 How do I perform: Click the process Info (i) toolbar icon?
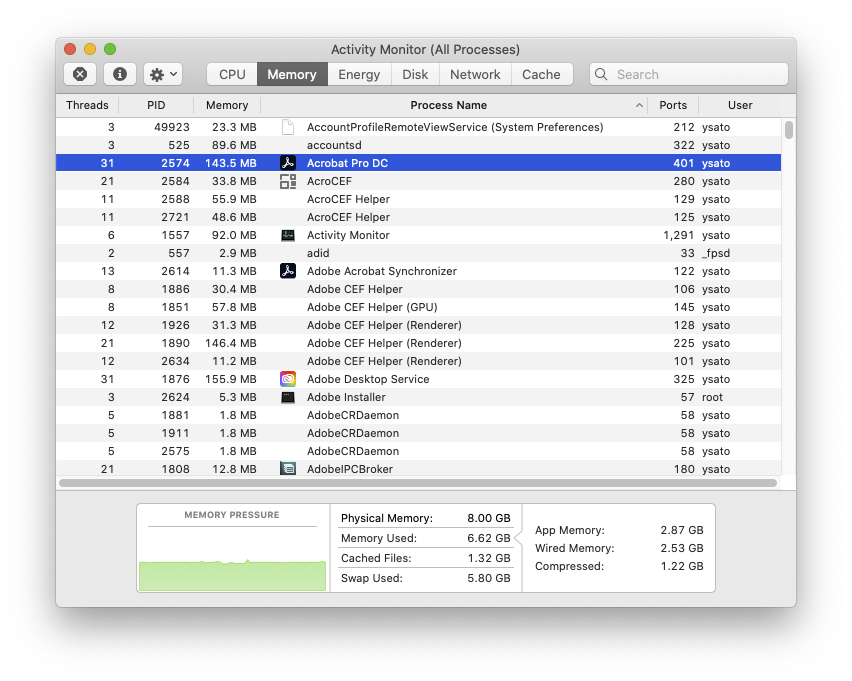[120, 74]
